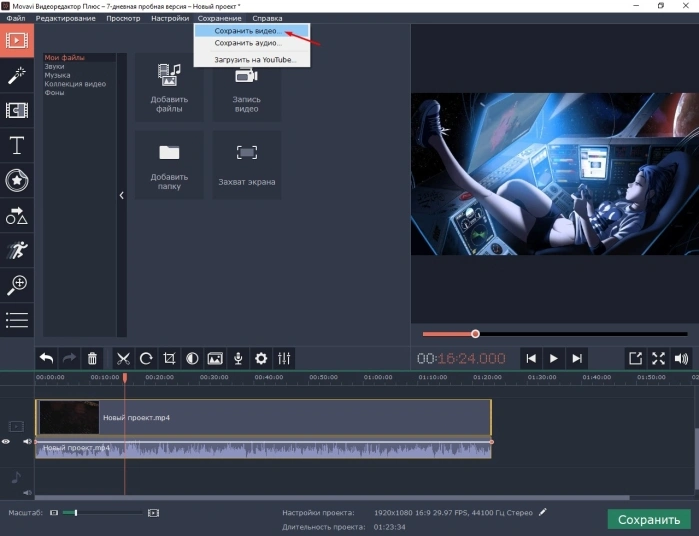Skip to previous frame
The height and width of the screenshot is (536, 699).
[531, 358]
